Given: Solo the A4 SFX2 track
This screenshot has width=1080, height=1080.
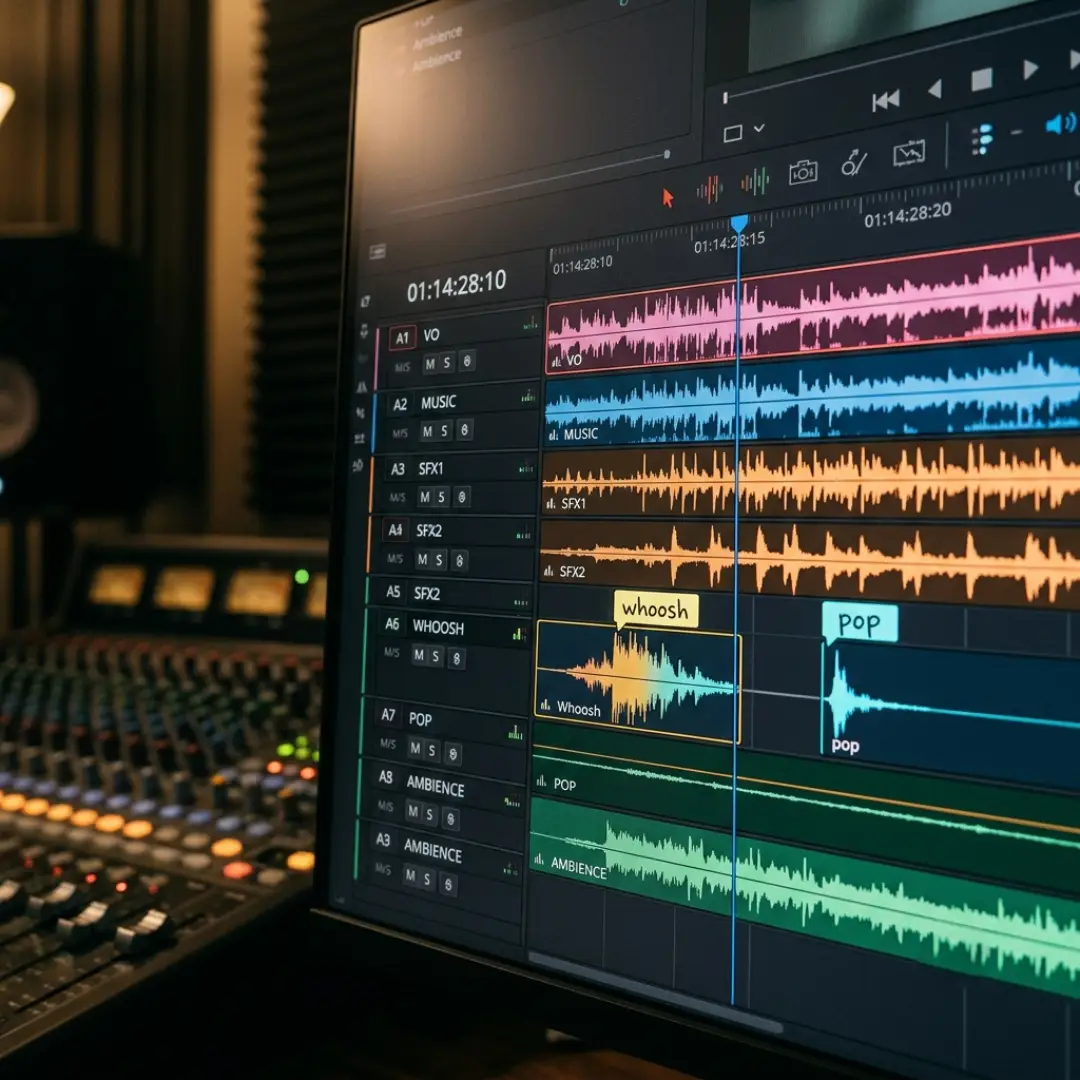Looking at the screenshot, I should click(x=439, y=561).
